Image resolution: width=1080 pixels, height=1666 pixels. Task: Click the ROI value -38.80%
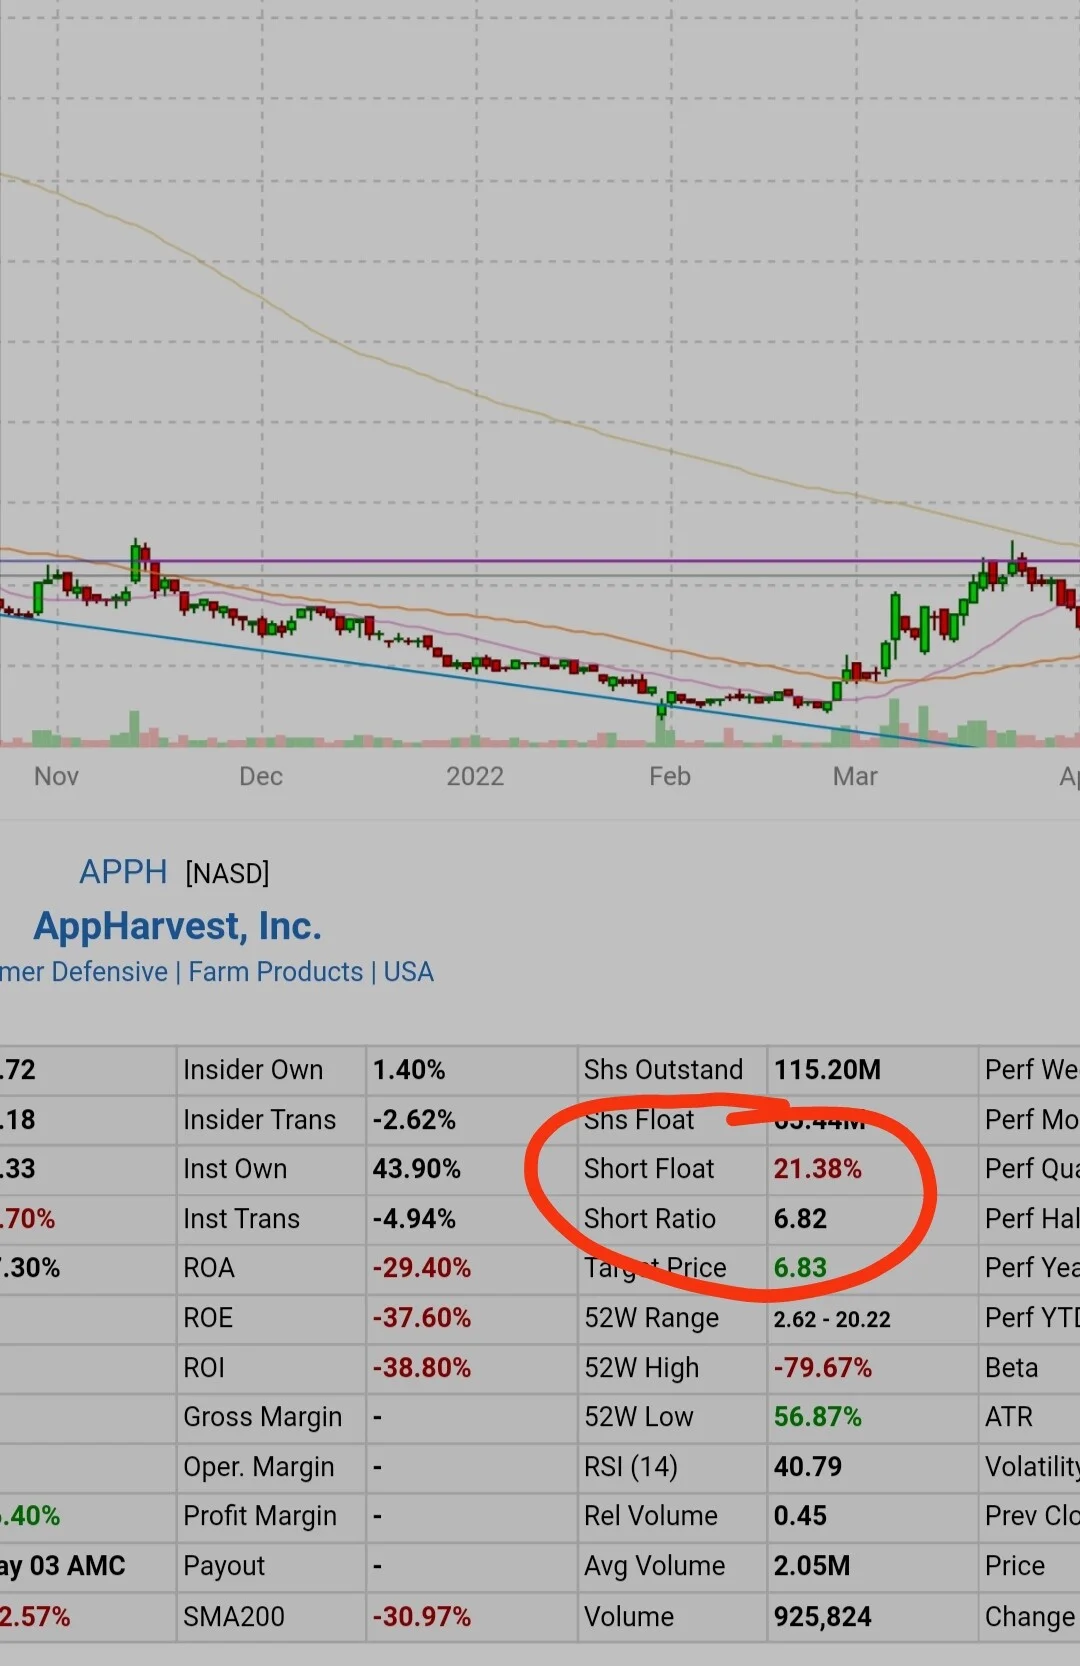422,1368
